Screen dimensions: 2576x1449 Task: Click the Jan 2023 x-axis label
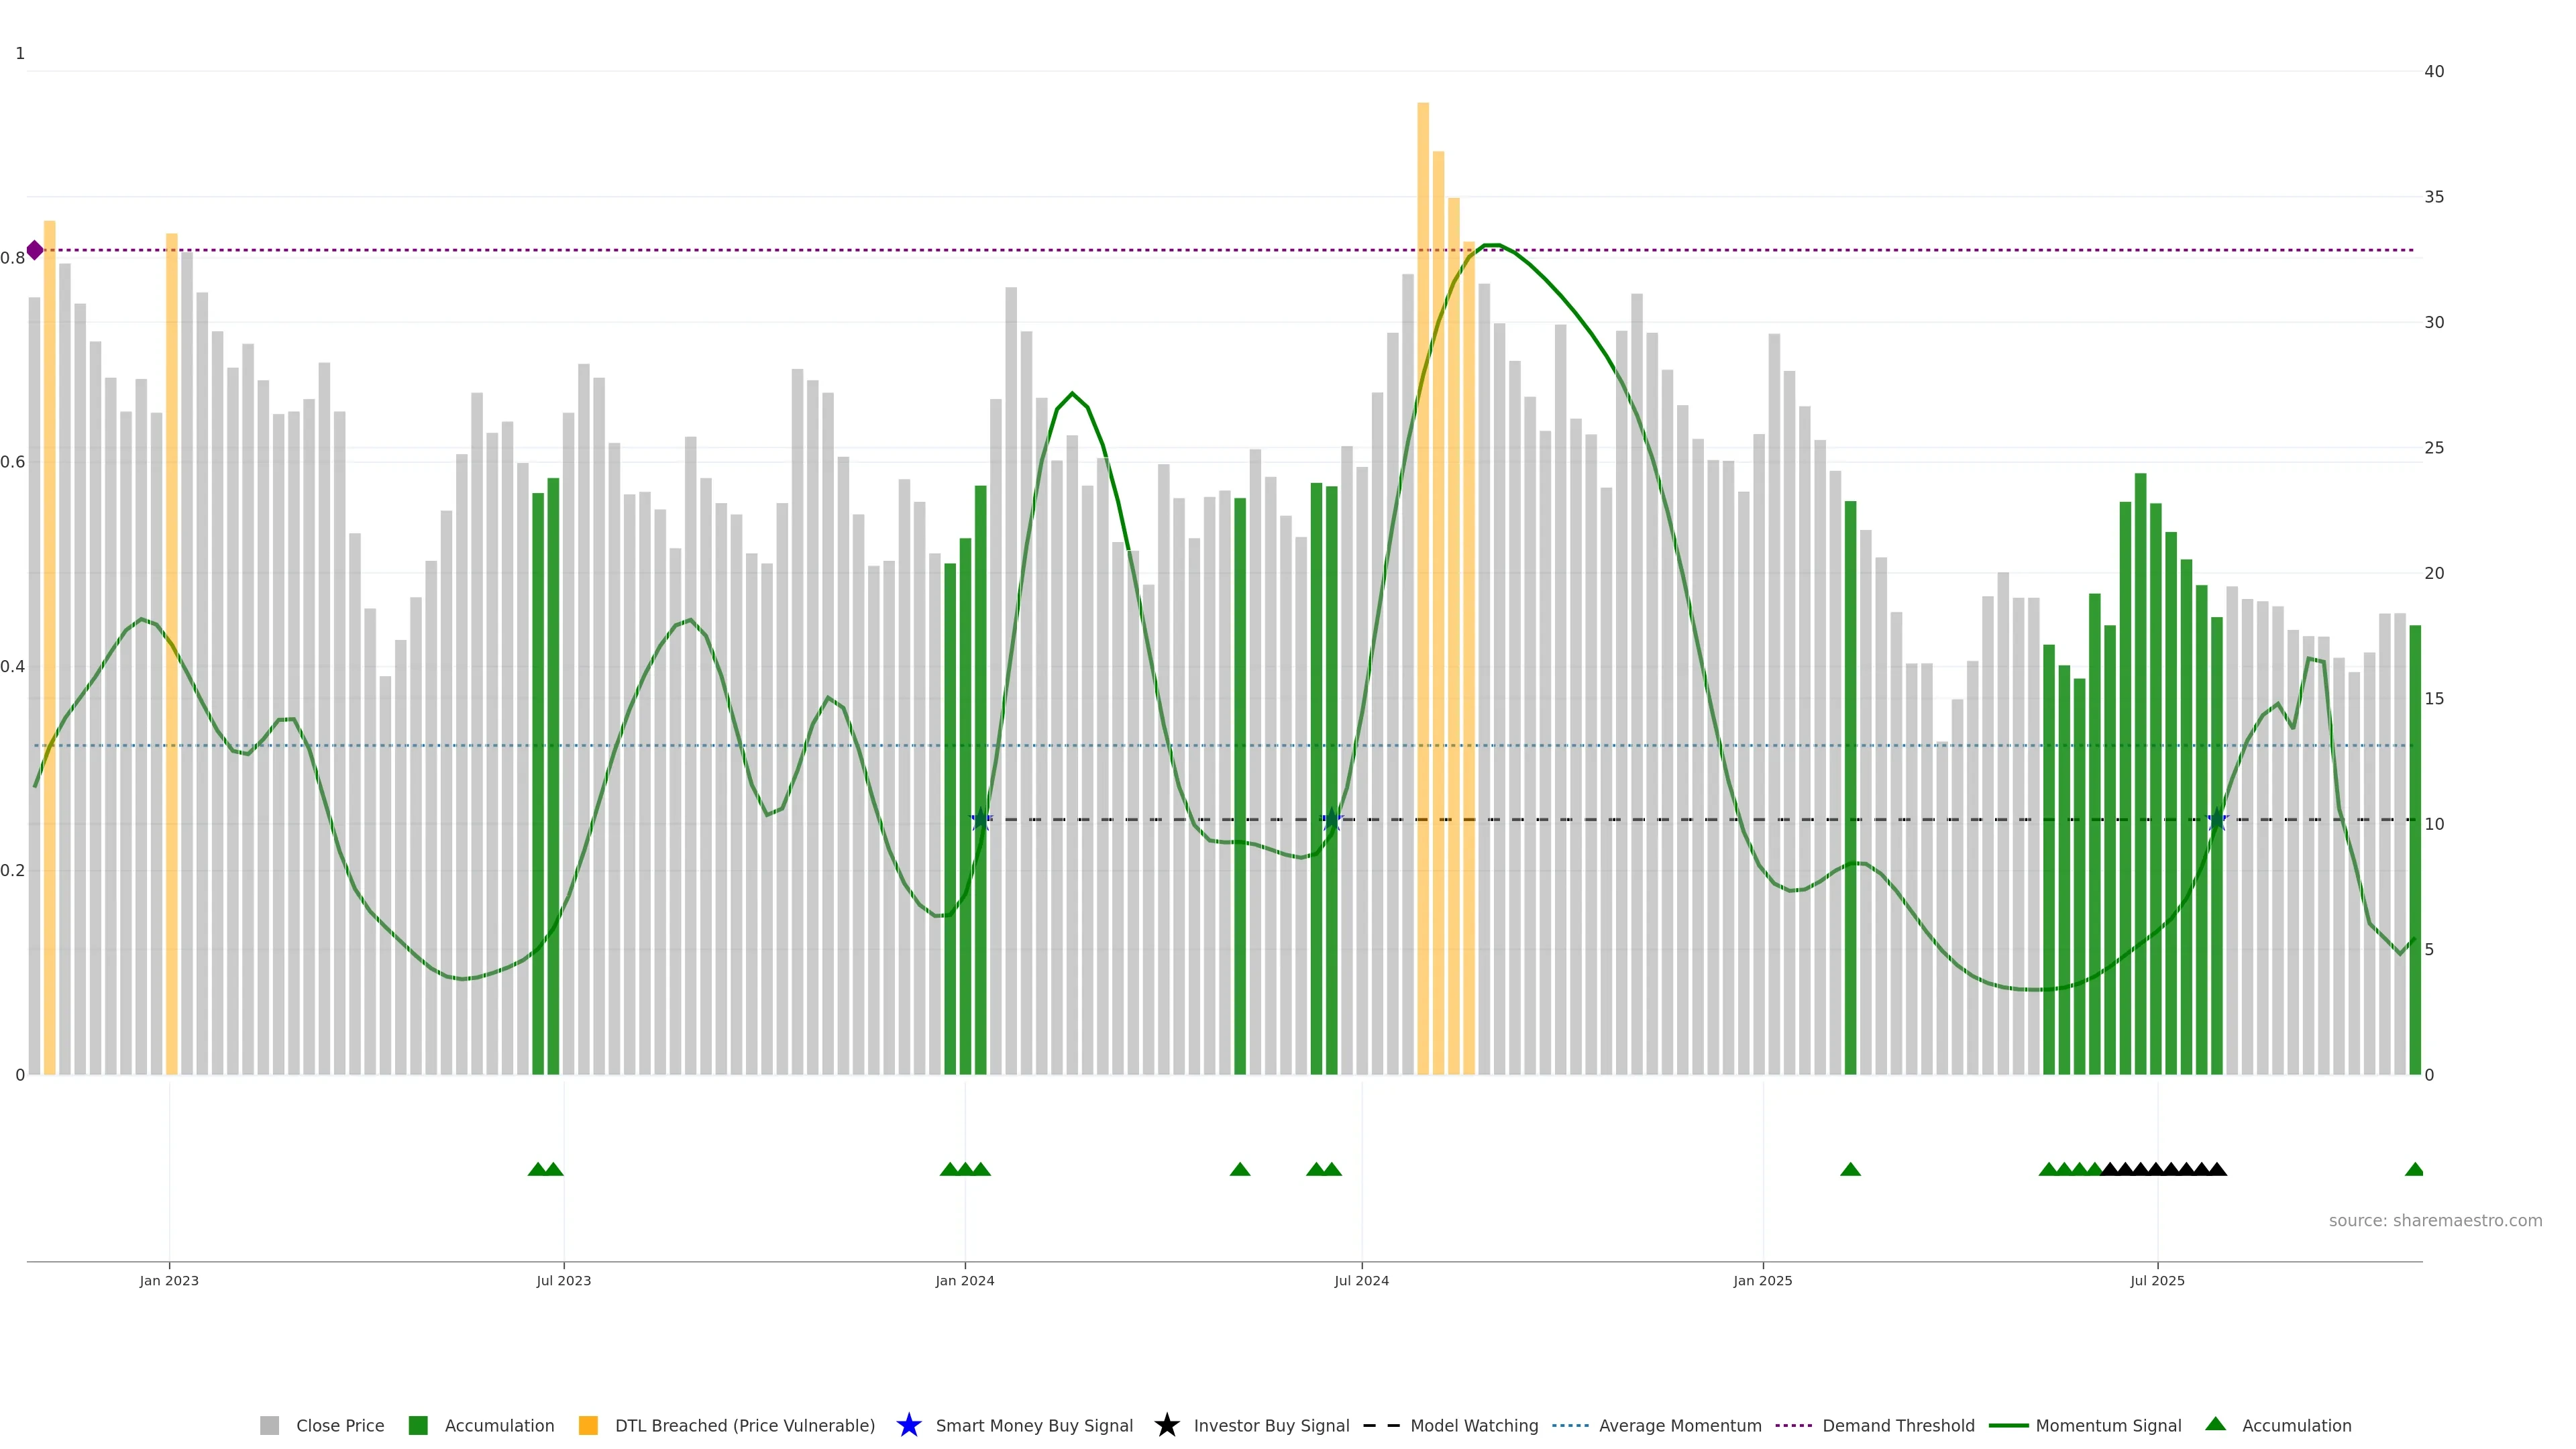pyautogui.click(x=169, y=1280)
